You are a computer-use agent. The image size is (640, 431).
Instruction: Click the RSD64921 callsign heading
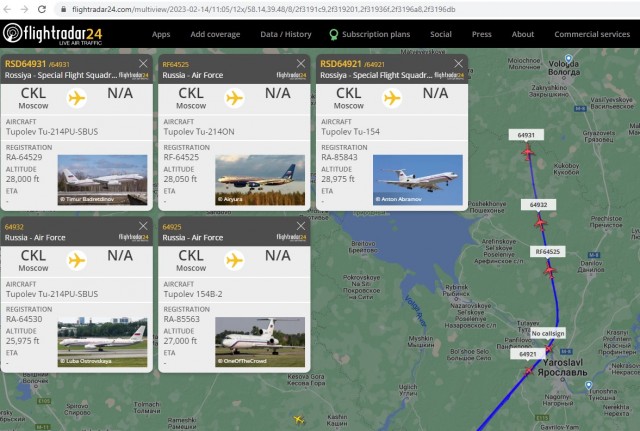pyautogui.click(x=341, y=64)
